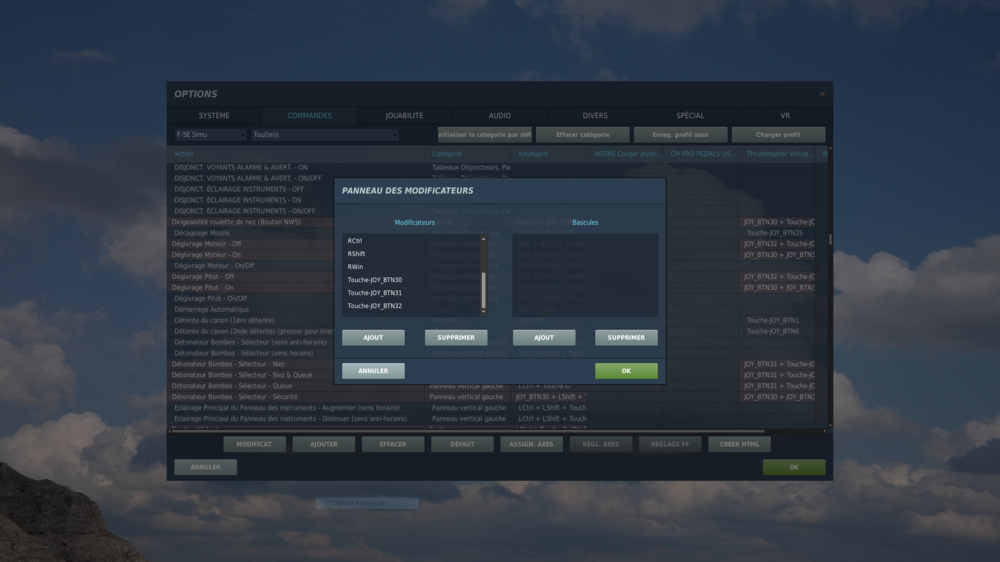
Task: Select RCtrl in the Modificateurs list
Action: [x=411, y=240]
